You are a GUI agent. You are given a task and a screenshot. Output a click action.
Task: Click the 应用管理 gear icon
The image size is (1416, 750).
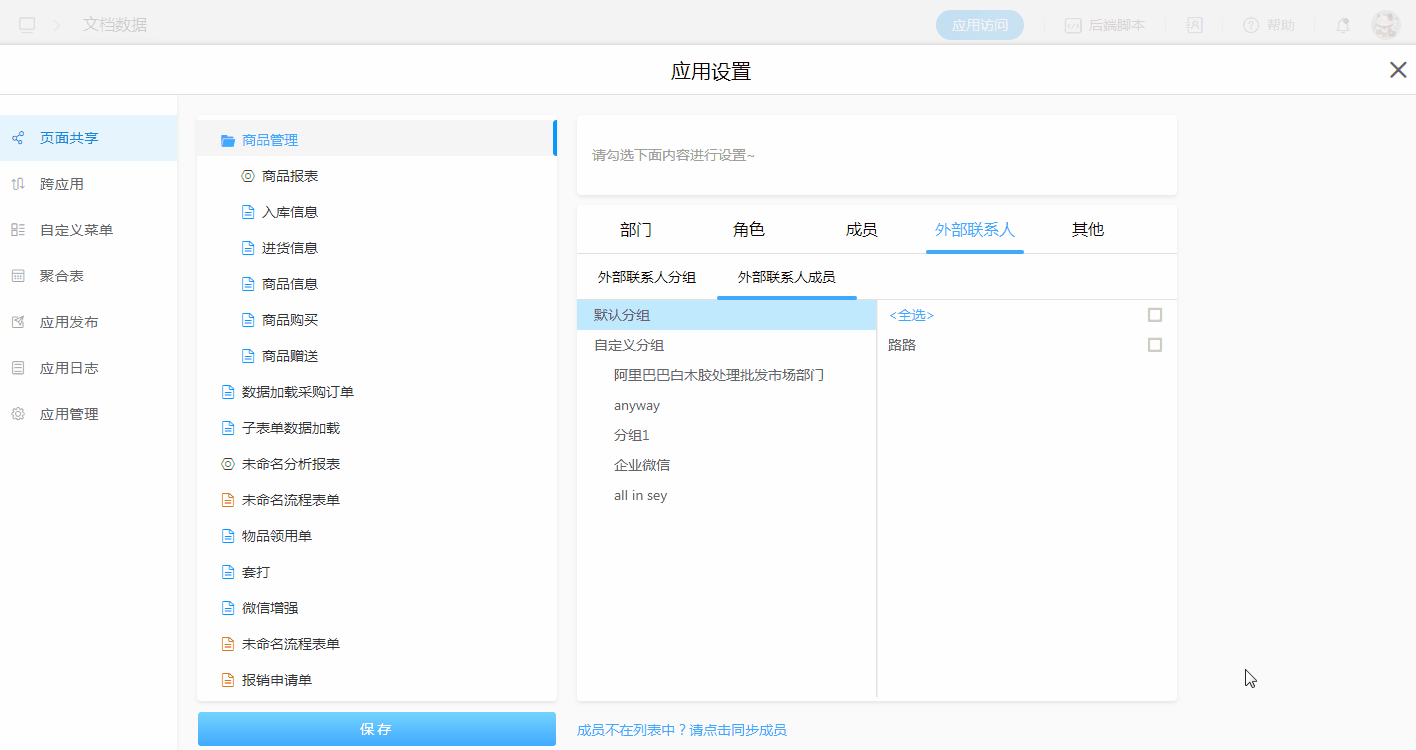coord(18,414)
